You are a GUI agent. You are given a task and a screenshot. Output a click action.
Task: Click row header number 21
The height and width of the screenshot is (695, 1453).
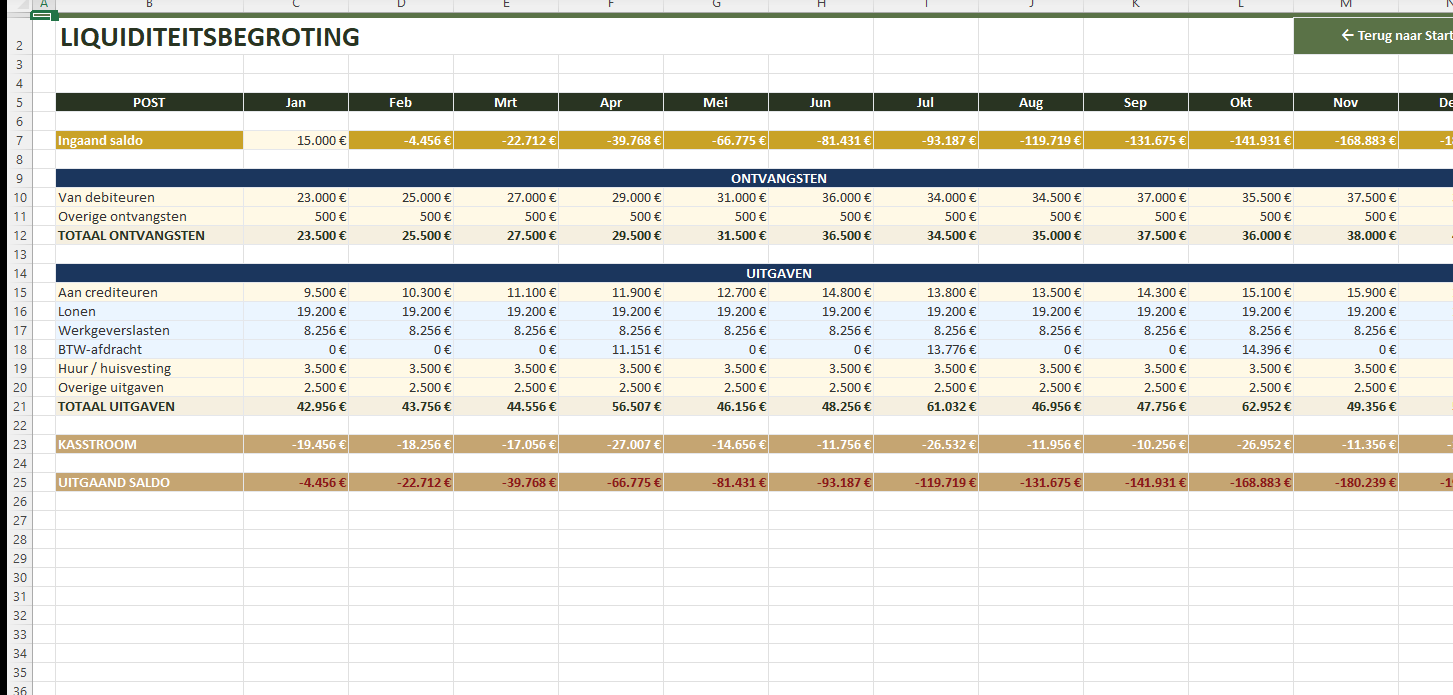19,407
